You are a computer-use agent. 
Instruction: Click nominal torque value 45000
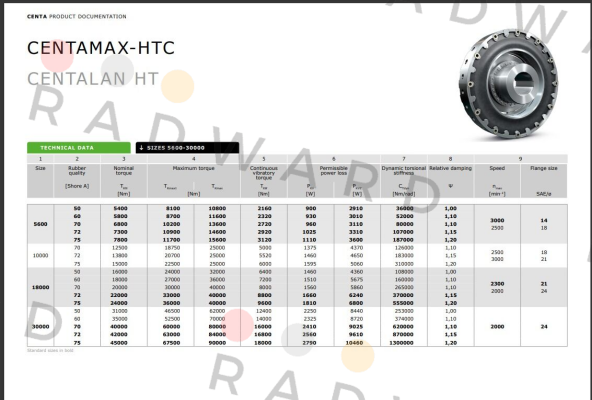119,343
